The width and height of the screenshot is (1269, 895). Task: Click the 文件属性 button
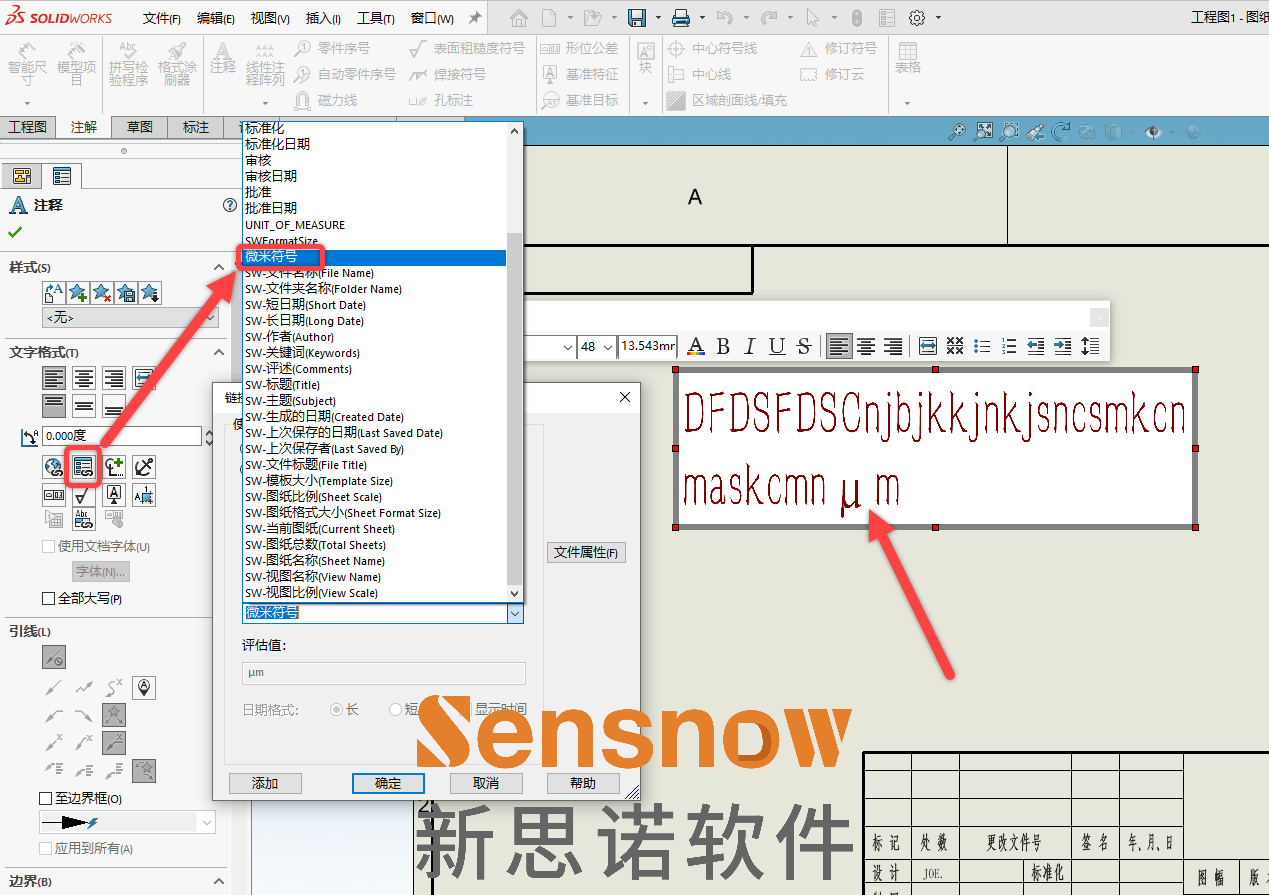[x=586, y=553]
